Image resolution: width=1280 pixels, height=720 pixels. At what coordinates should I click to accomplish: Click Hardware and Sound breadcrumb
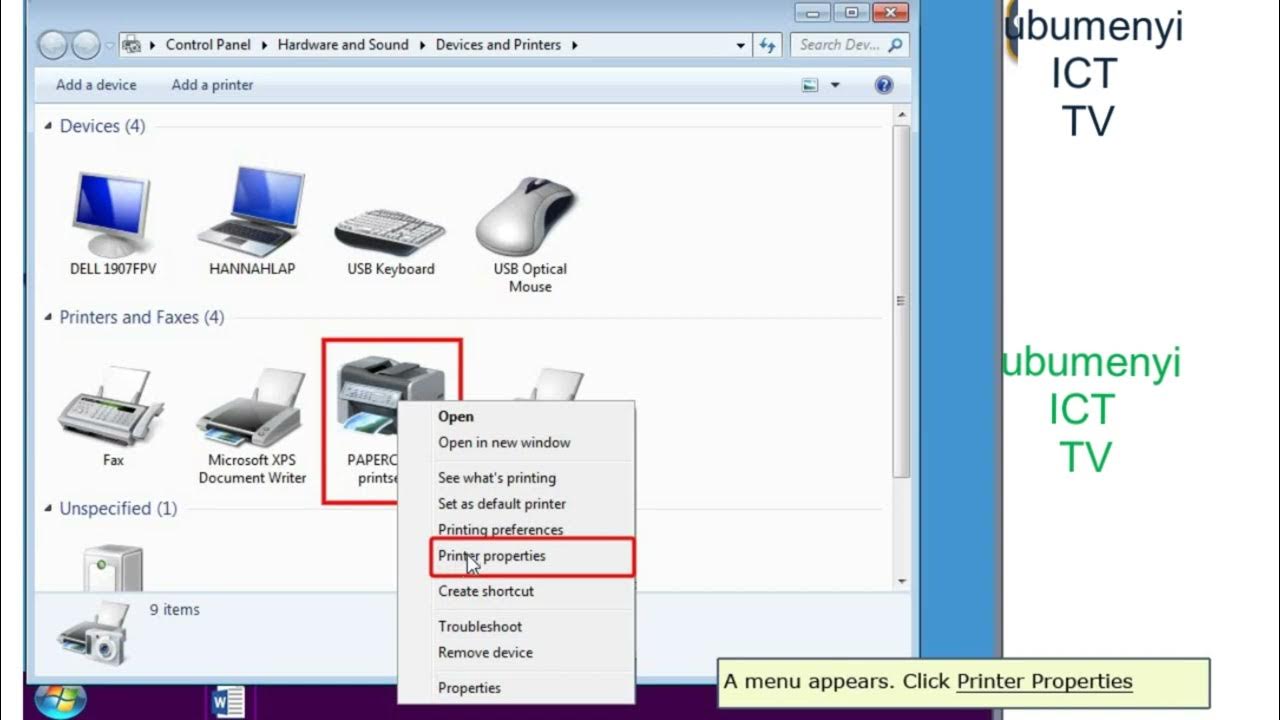(x=343, y=45)
